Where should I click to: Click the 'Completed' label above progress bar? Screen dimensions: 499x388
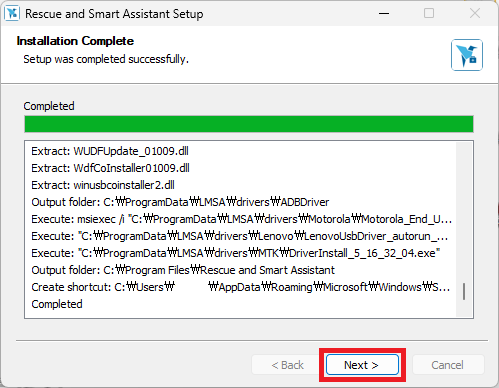point(49,106)
